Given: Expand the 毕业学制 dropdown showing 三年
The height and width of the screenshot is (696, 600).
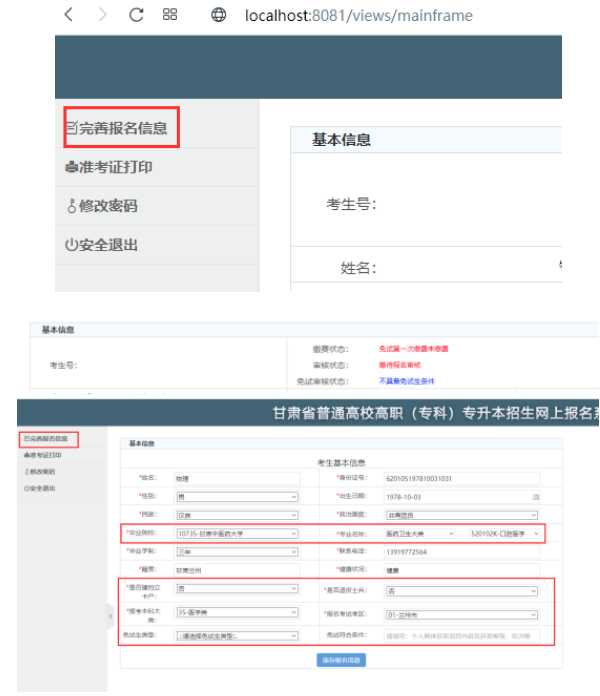Looking at the screenshot, I should pyautogui.click(x=237, y=552).
